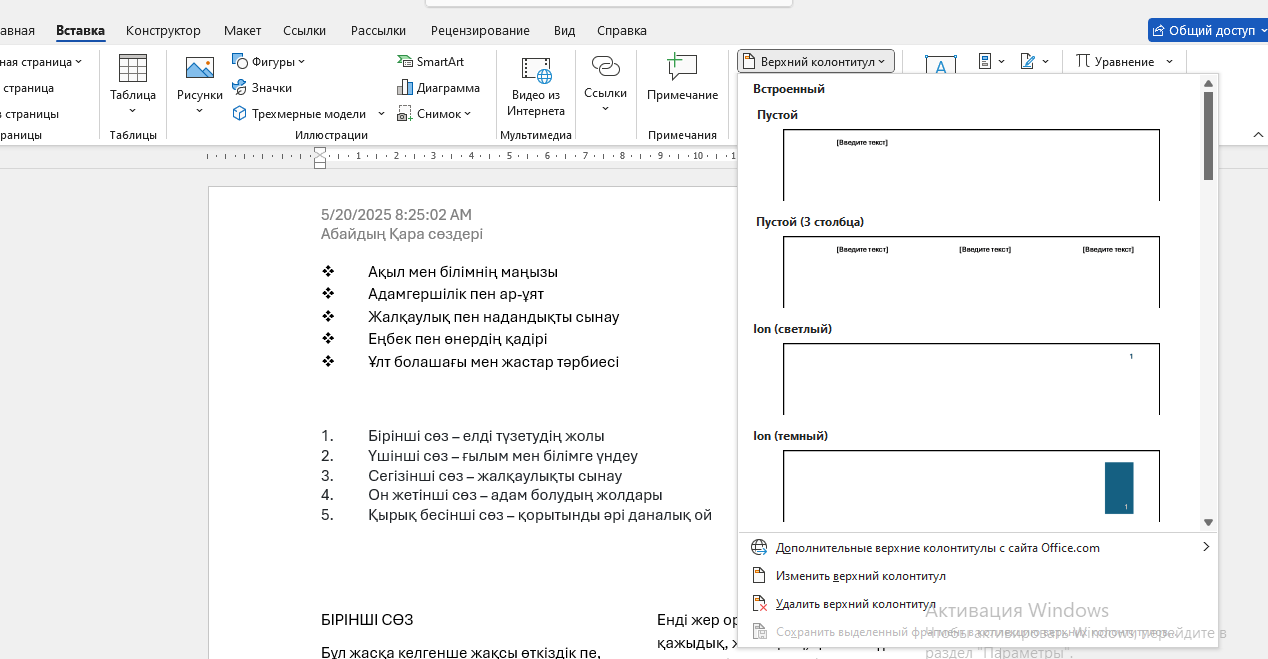Expand the Уравнение dropdown arrow
This screenshot has height=659, width=1268.
click(1169, 62)
